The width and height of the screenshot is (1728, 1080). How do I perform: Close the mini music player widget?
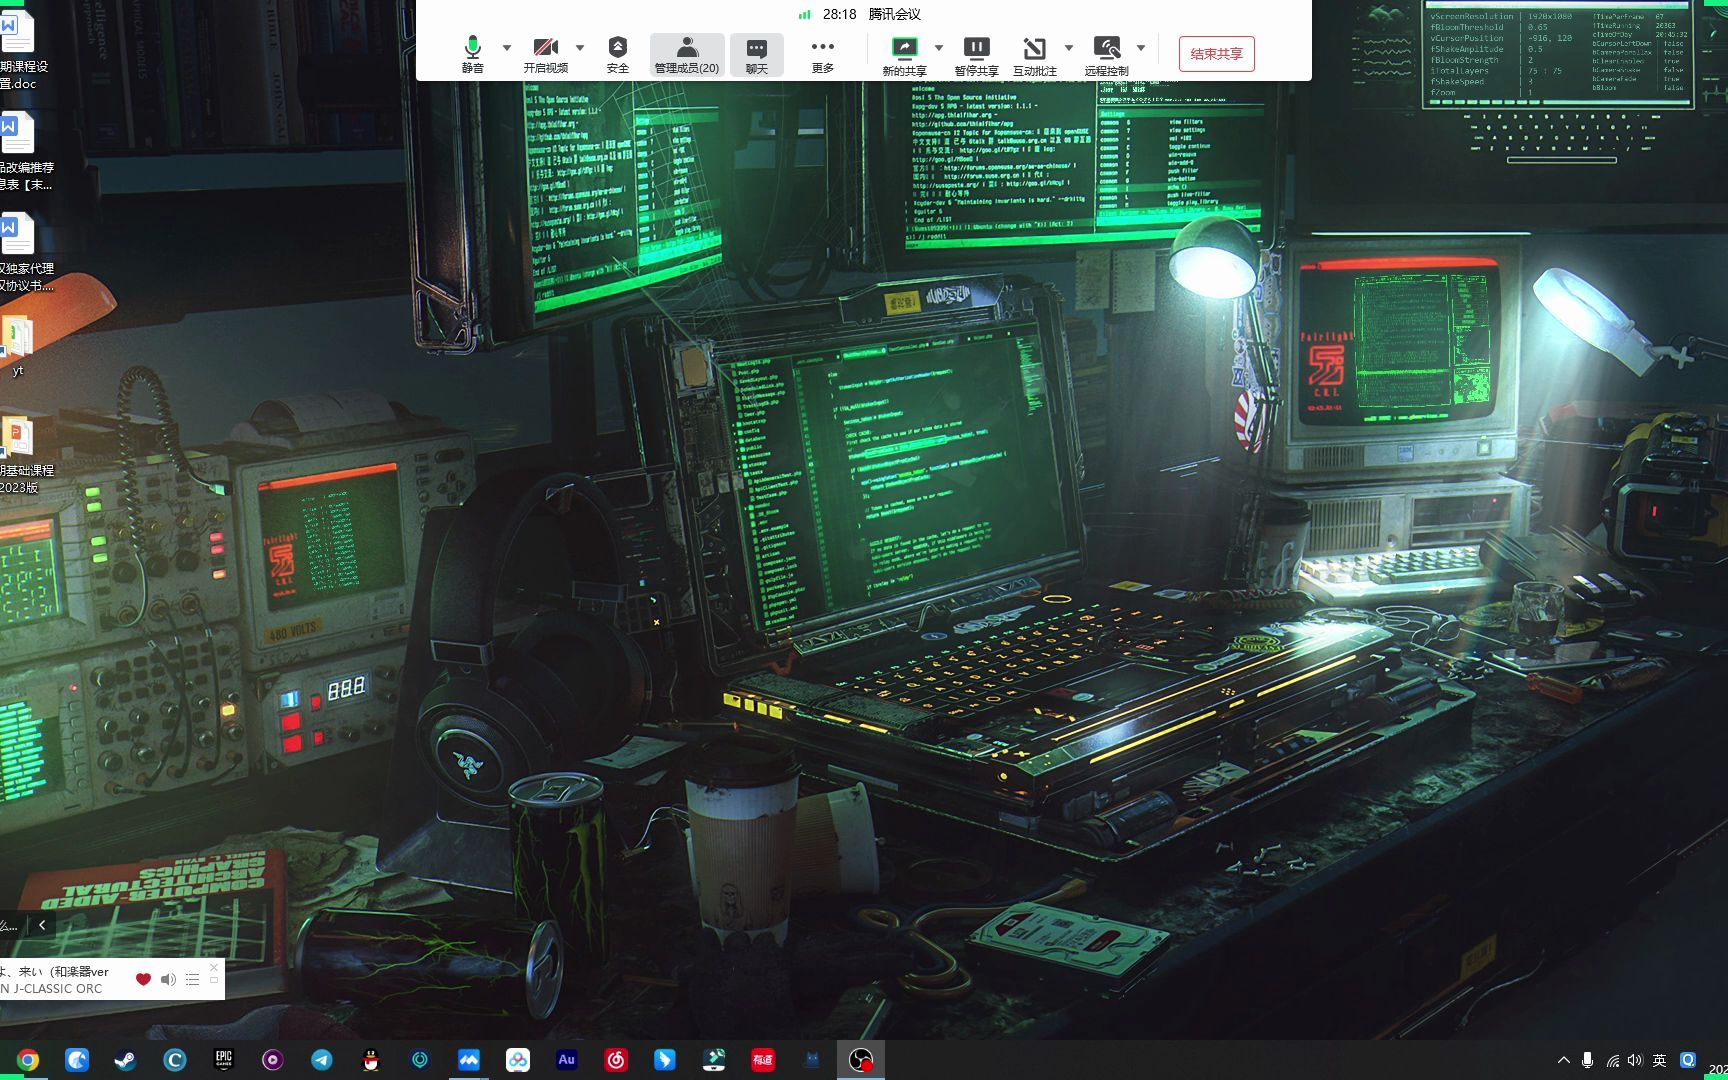pyautogui.click(x=214, y=967)
